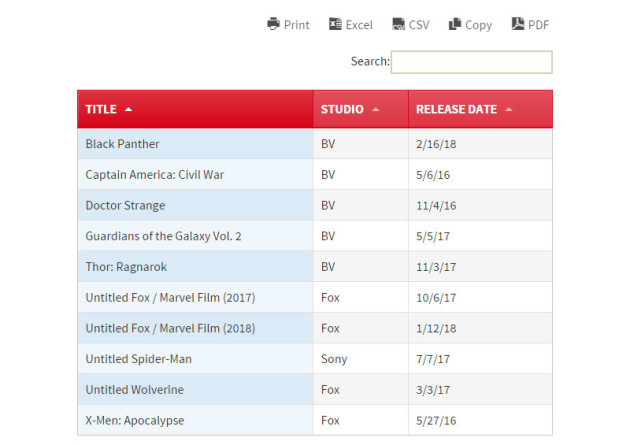Click the 2/16/18 release date
The height and width of the screenshot is (445, 630).
pyautogui.click(x=436, y=144)
